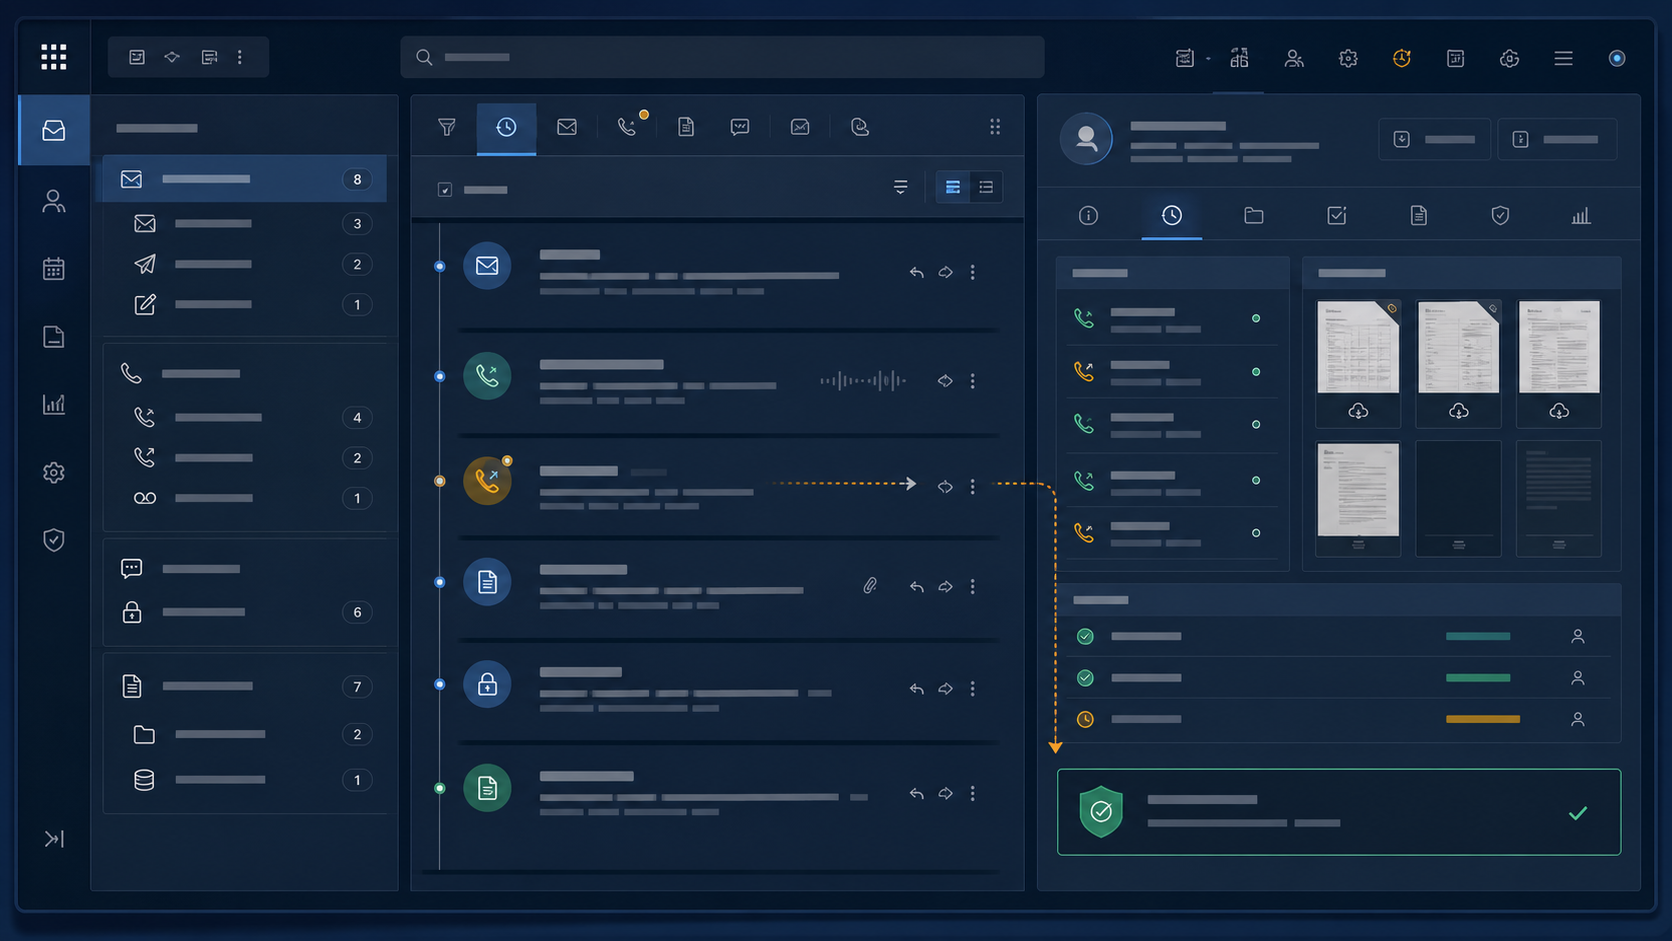The image size is (1672, 941).
Task: Confirm the green shield verification card checkmark
Action: 1578,813
